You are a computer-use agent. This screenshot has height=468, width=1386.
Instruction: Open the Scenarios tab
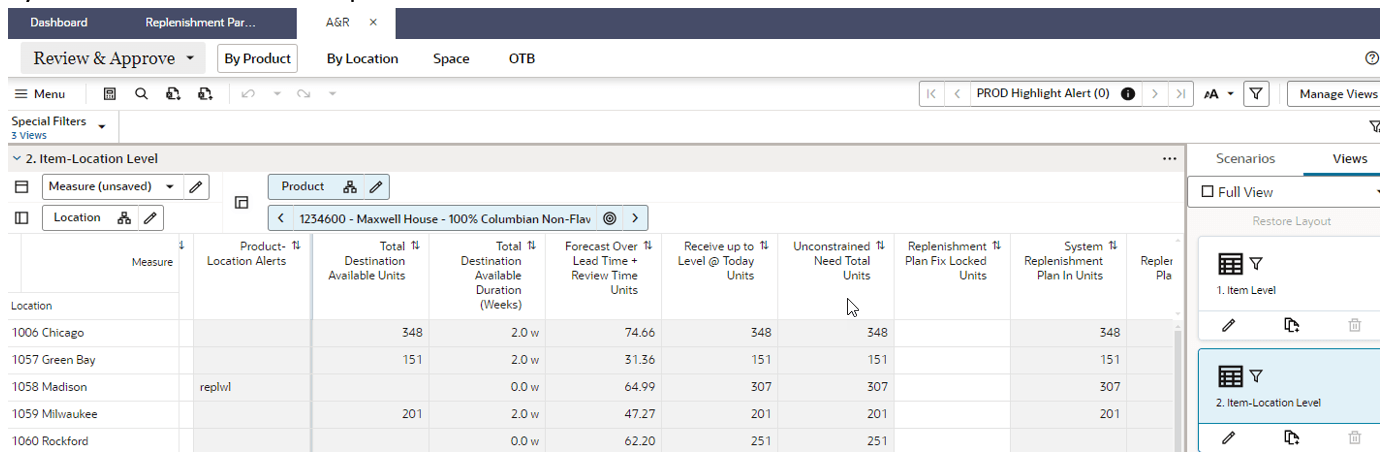click(x=1245, y=159)
